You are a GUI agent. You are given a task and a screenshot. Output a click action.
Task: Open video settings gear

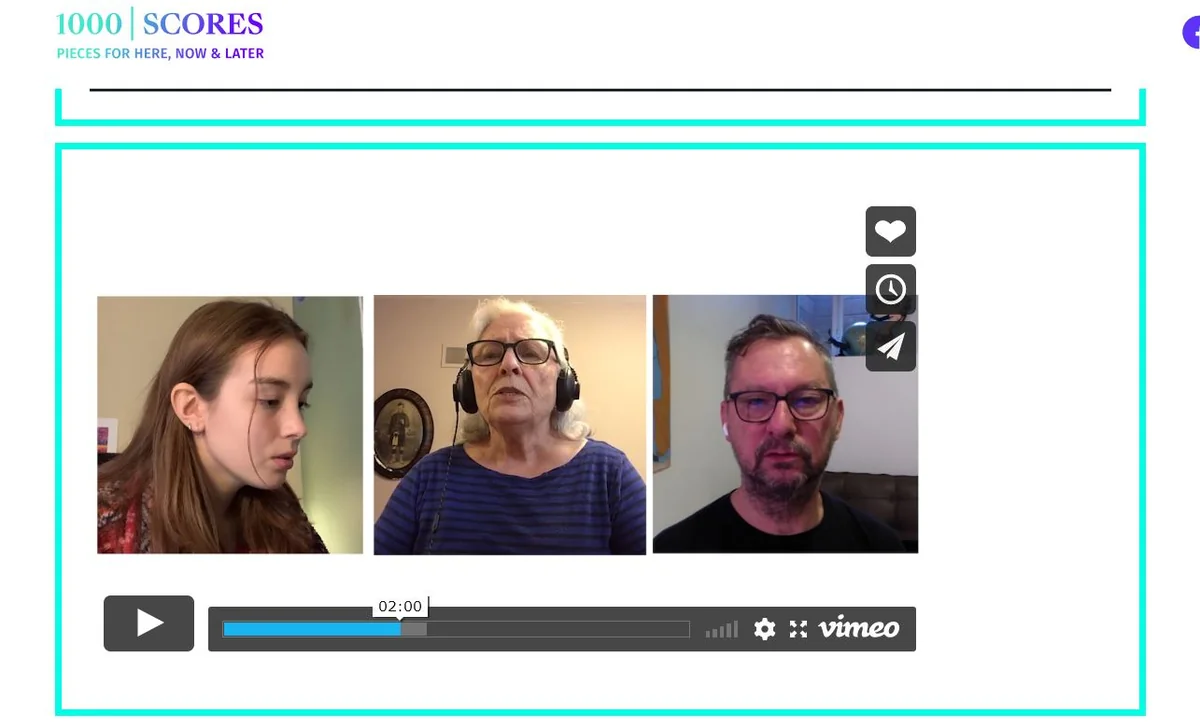click(764, 629)
